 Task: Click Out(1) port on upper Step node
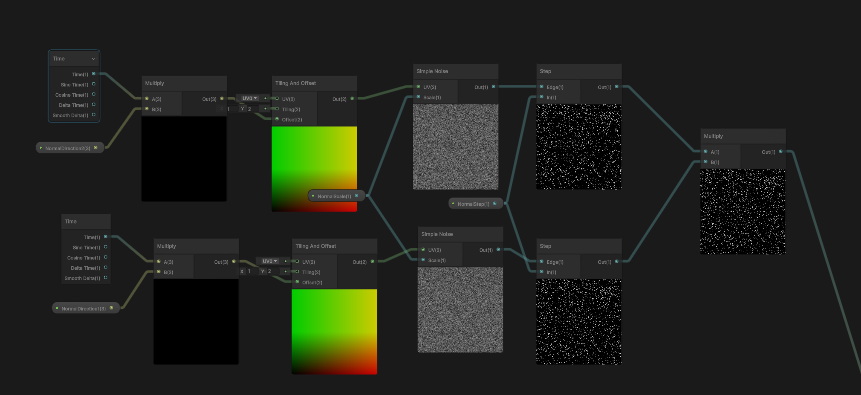[x=617, y=87]
